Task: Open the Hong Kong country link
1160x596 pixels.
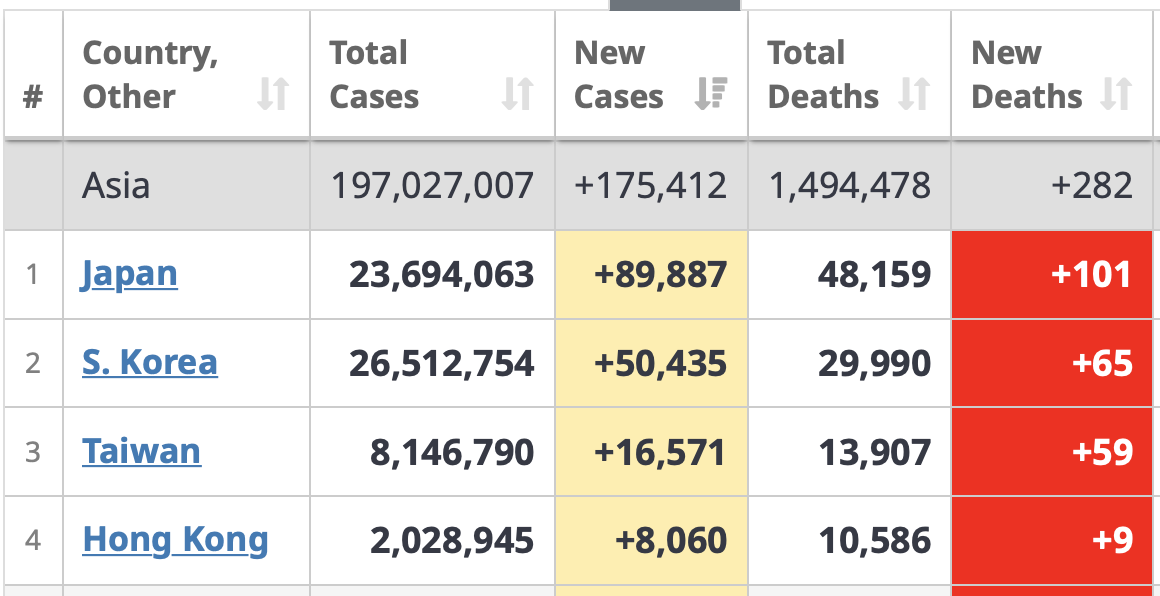Action: point(176,540)
